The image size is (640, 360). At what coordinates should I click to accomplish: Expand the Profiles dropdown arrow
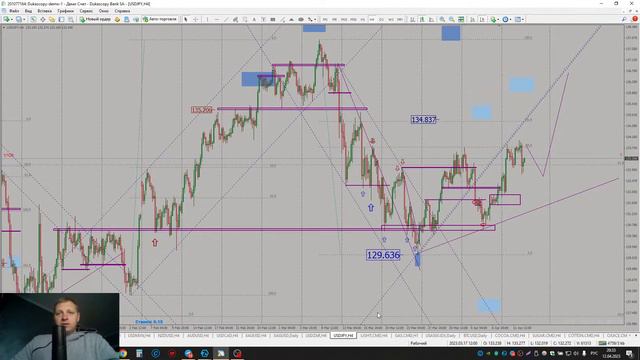click(x=24, y=19)
